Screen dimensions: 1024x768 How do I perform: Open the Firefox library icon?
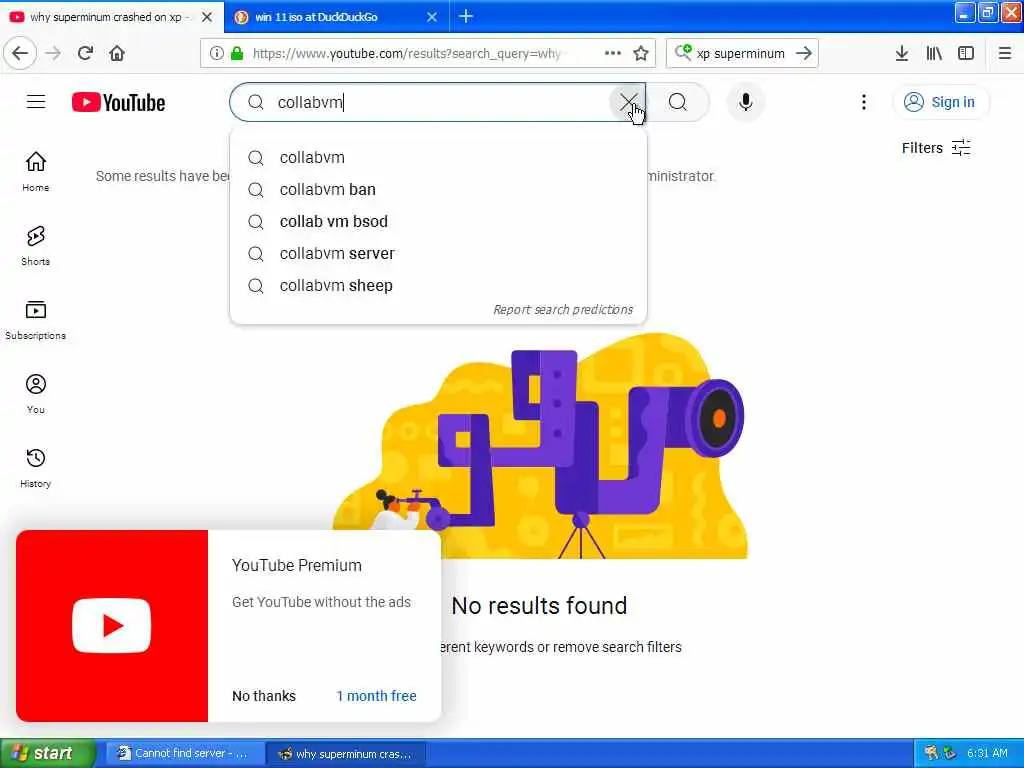[x=934, y=53]
